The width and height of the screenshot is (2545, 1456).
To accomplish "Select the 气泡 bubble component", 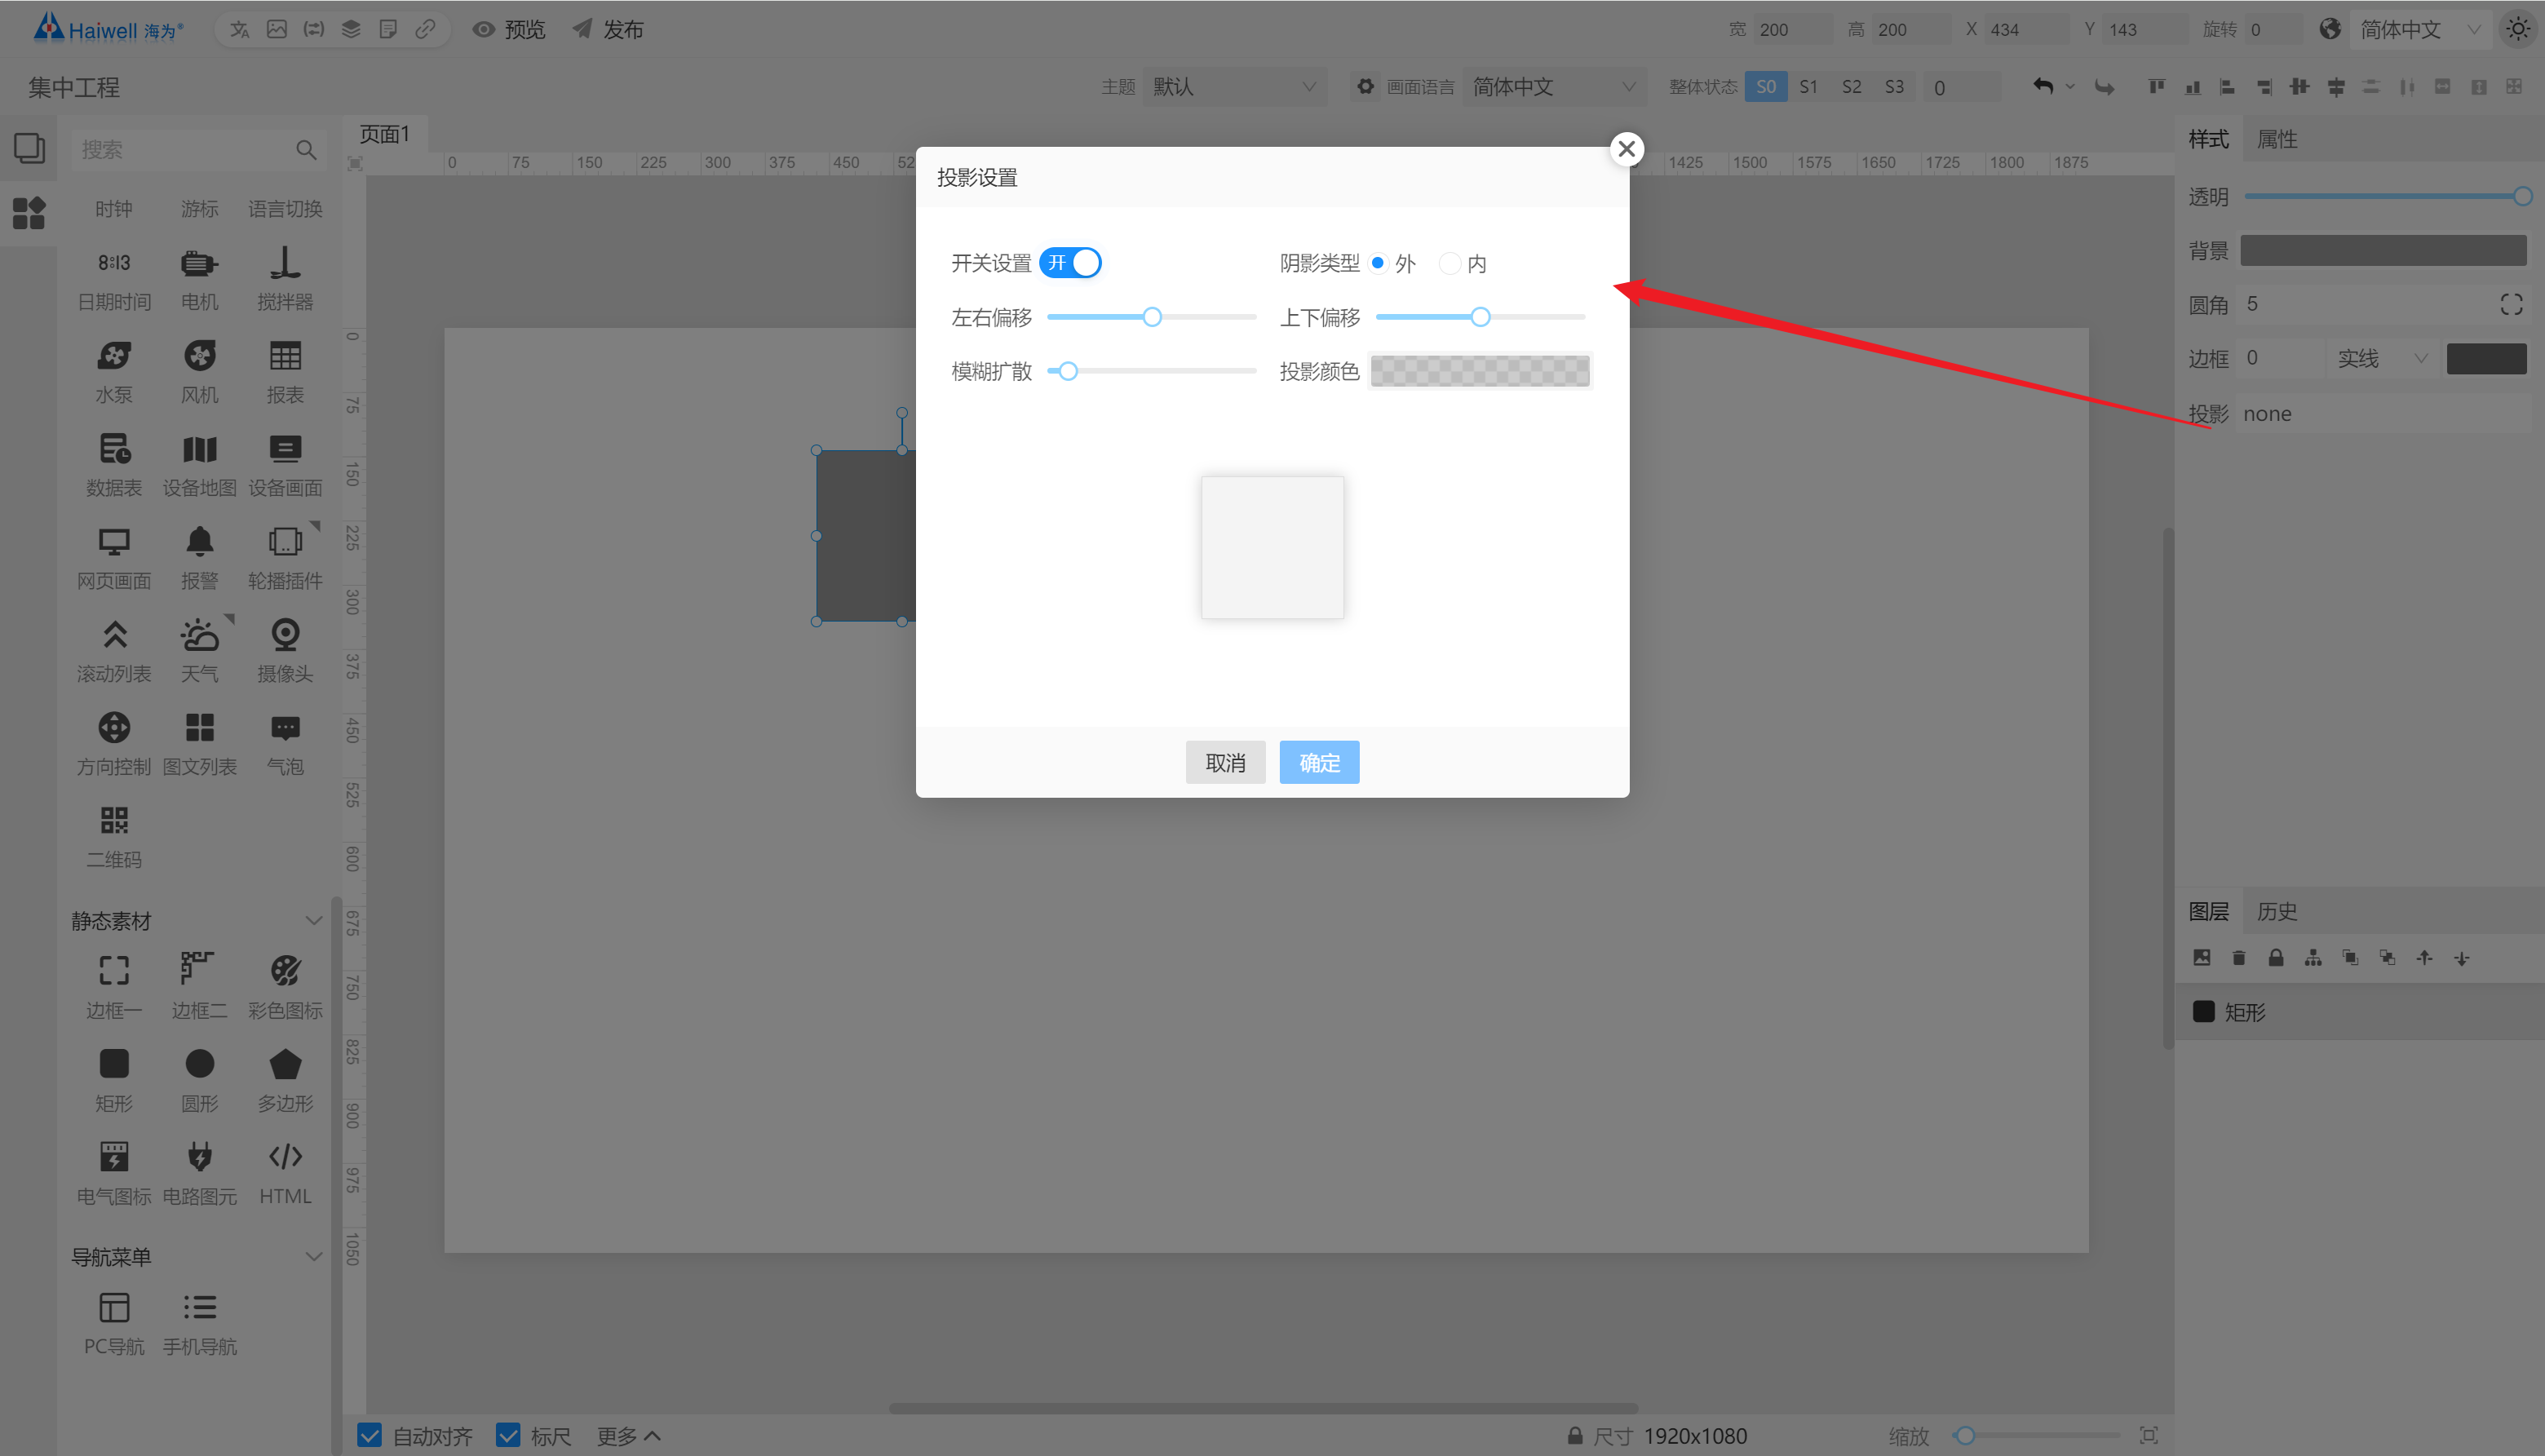I will (x=285, y=728).
